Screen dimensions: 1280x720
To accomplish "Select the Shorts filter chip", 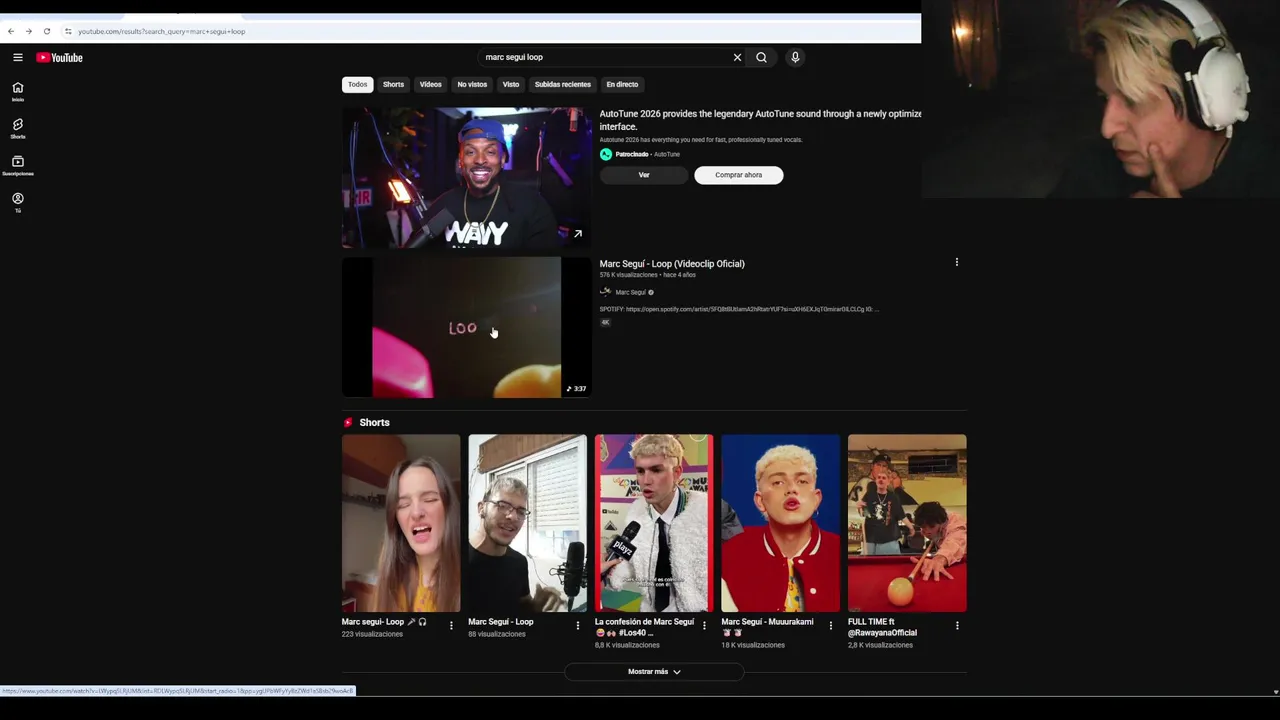I will (x=393, y=84).
